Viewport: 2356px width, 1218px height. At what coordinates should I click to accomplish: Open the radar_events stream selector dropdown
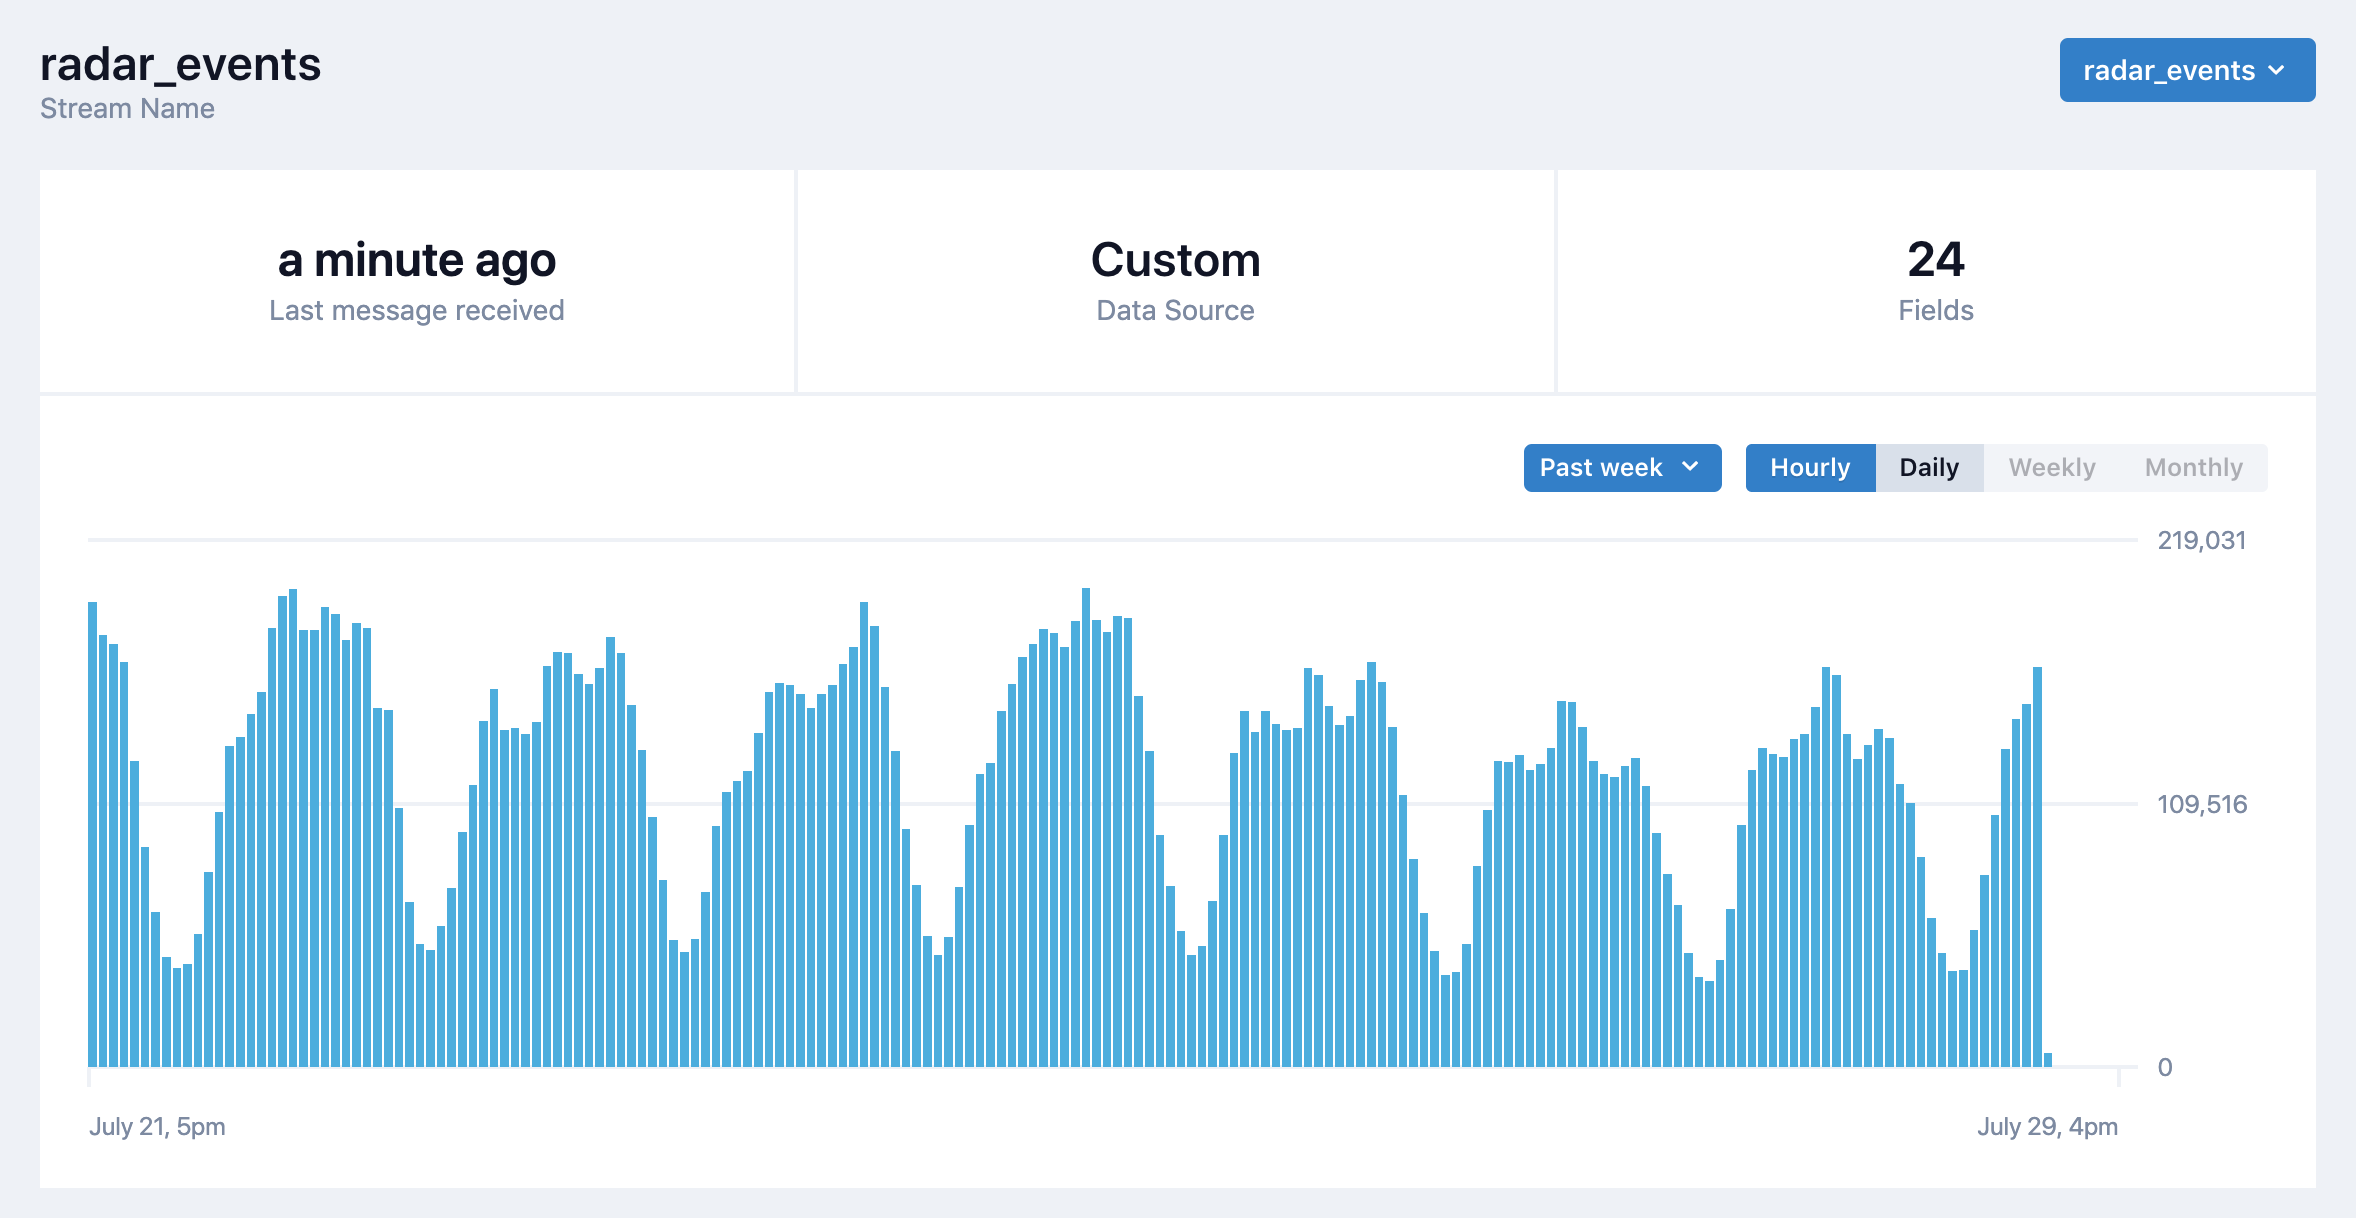click(2187, 70)
